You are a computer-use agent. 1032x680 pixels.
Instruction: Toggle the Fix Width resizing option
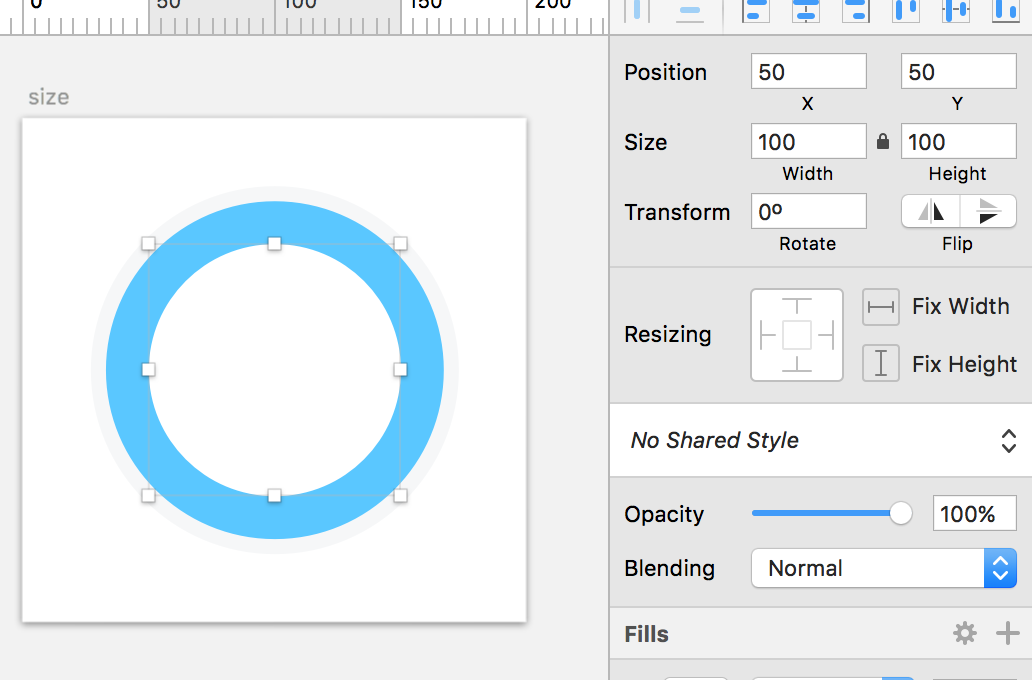point(881,307)
